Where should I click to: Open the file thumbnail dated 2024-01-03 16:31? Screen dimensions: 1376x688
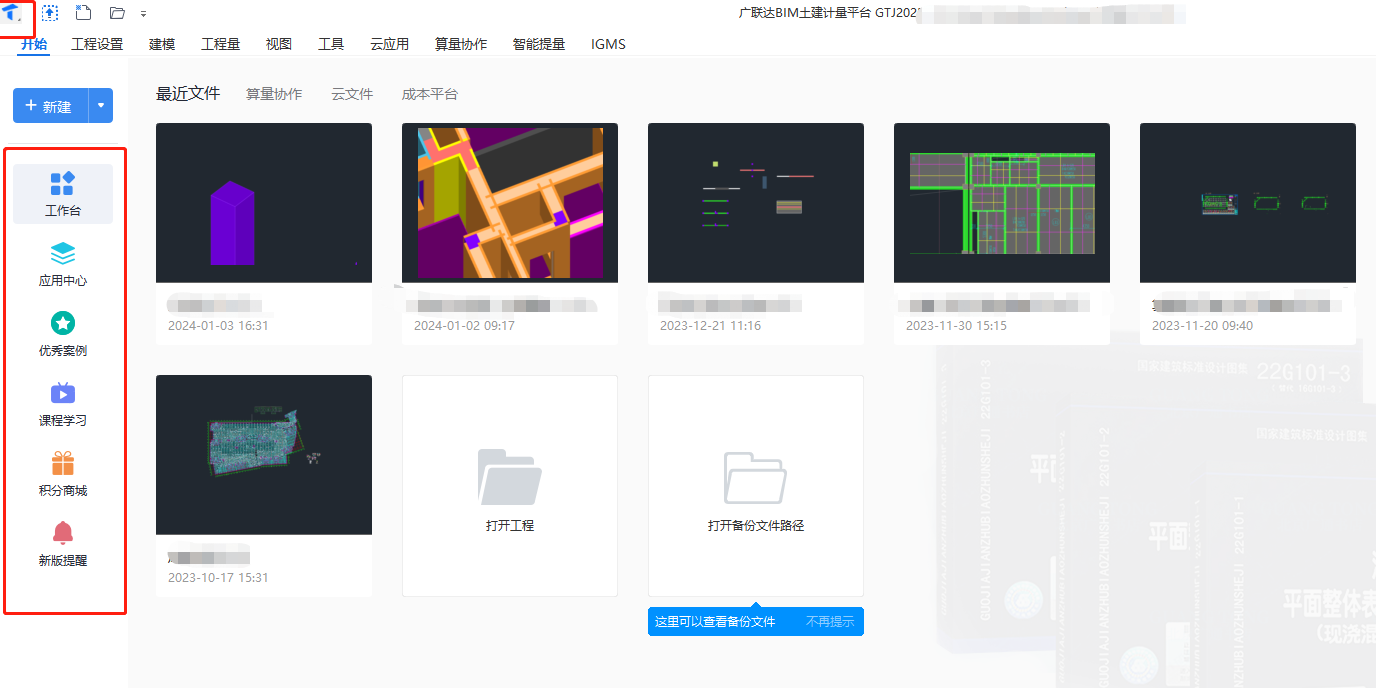point(264,203)
